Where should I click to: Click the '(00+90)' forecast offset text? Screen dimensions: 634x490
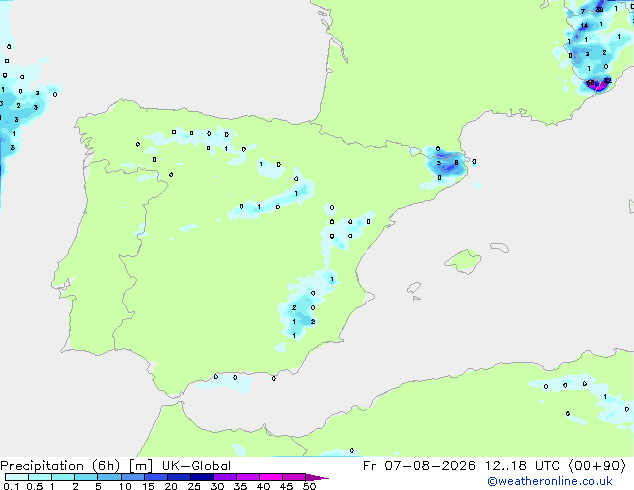pos(597,466)
